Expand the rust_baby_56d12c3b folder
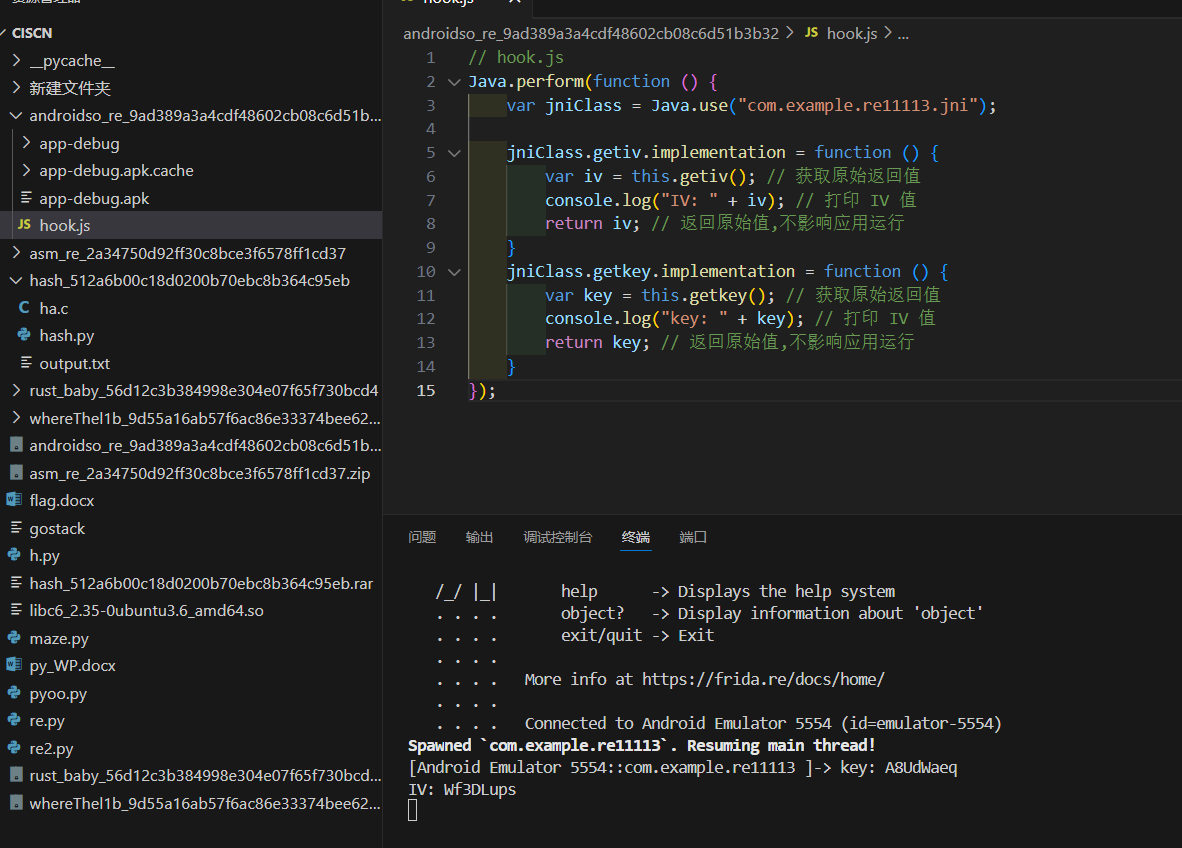 [x=16, y=390]
